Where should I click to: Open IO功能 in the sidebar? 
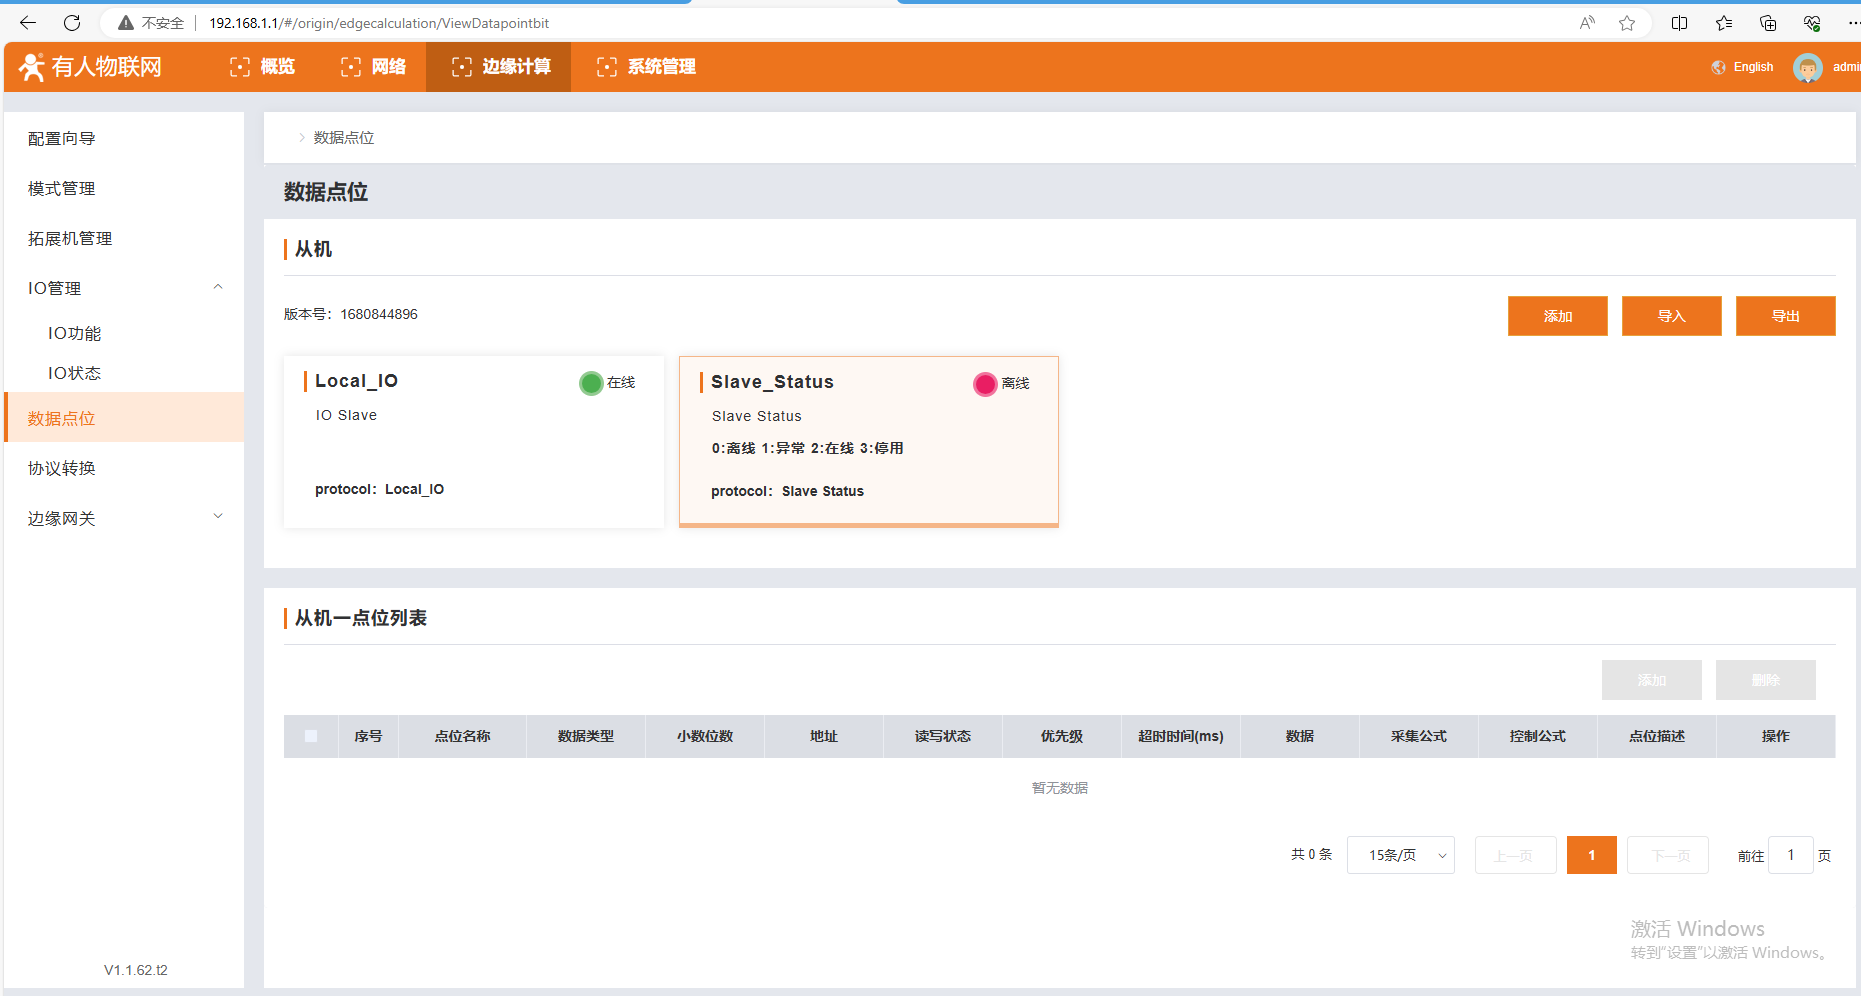click(124, 333)
